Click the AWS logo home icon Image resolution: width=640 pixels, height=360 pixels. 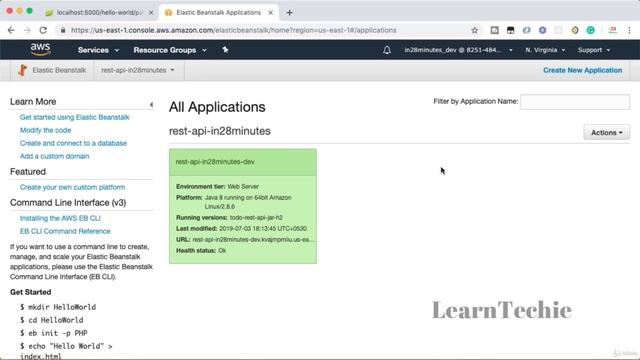point(40,49)
